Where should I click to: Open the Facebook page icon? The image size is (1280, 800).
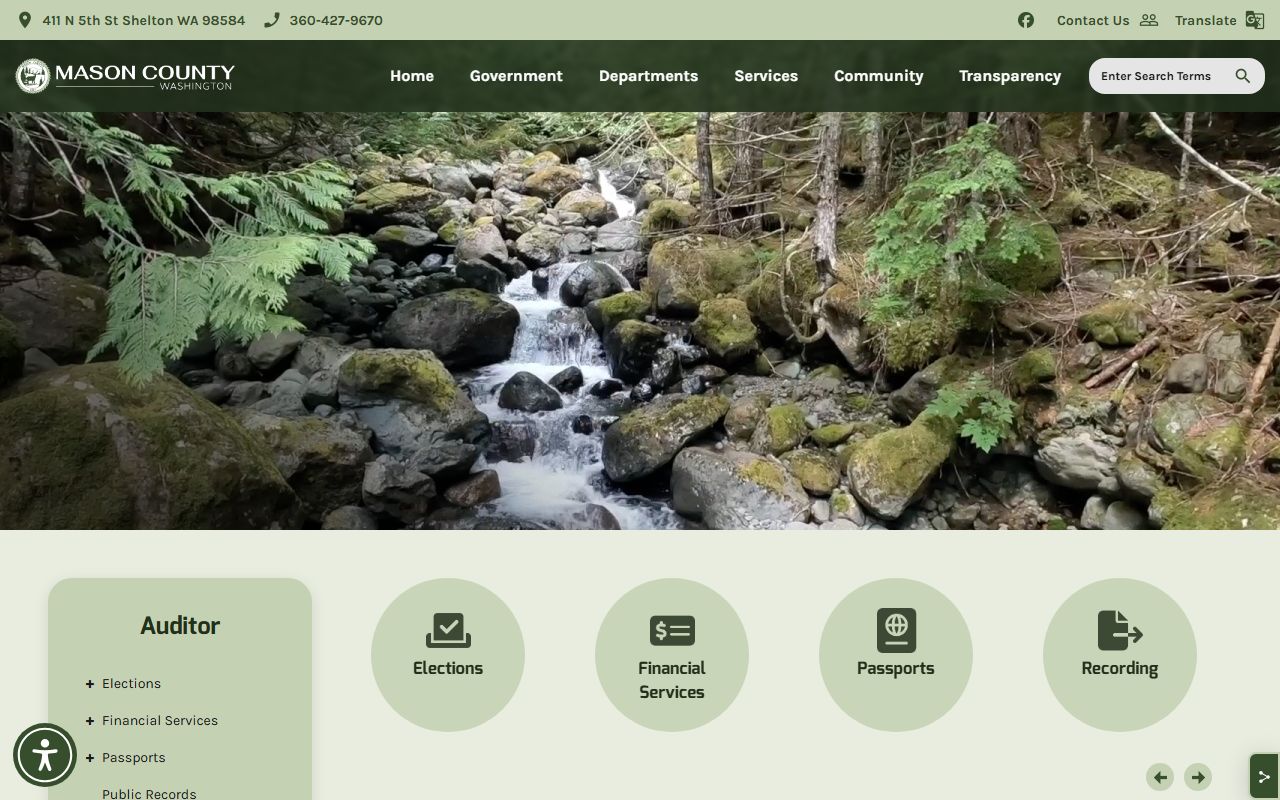[1026, 20]
